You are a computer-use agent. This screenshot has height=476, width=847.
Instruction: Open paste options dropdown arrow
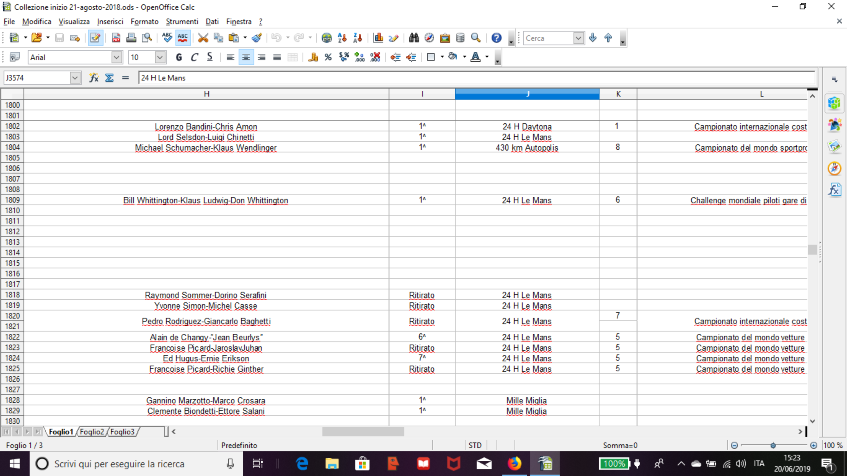coord(245,38)
